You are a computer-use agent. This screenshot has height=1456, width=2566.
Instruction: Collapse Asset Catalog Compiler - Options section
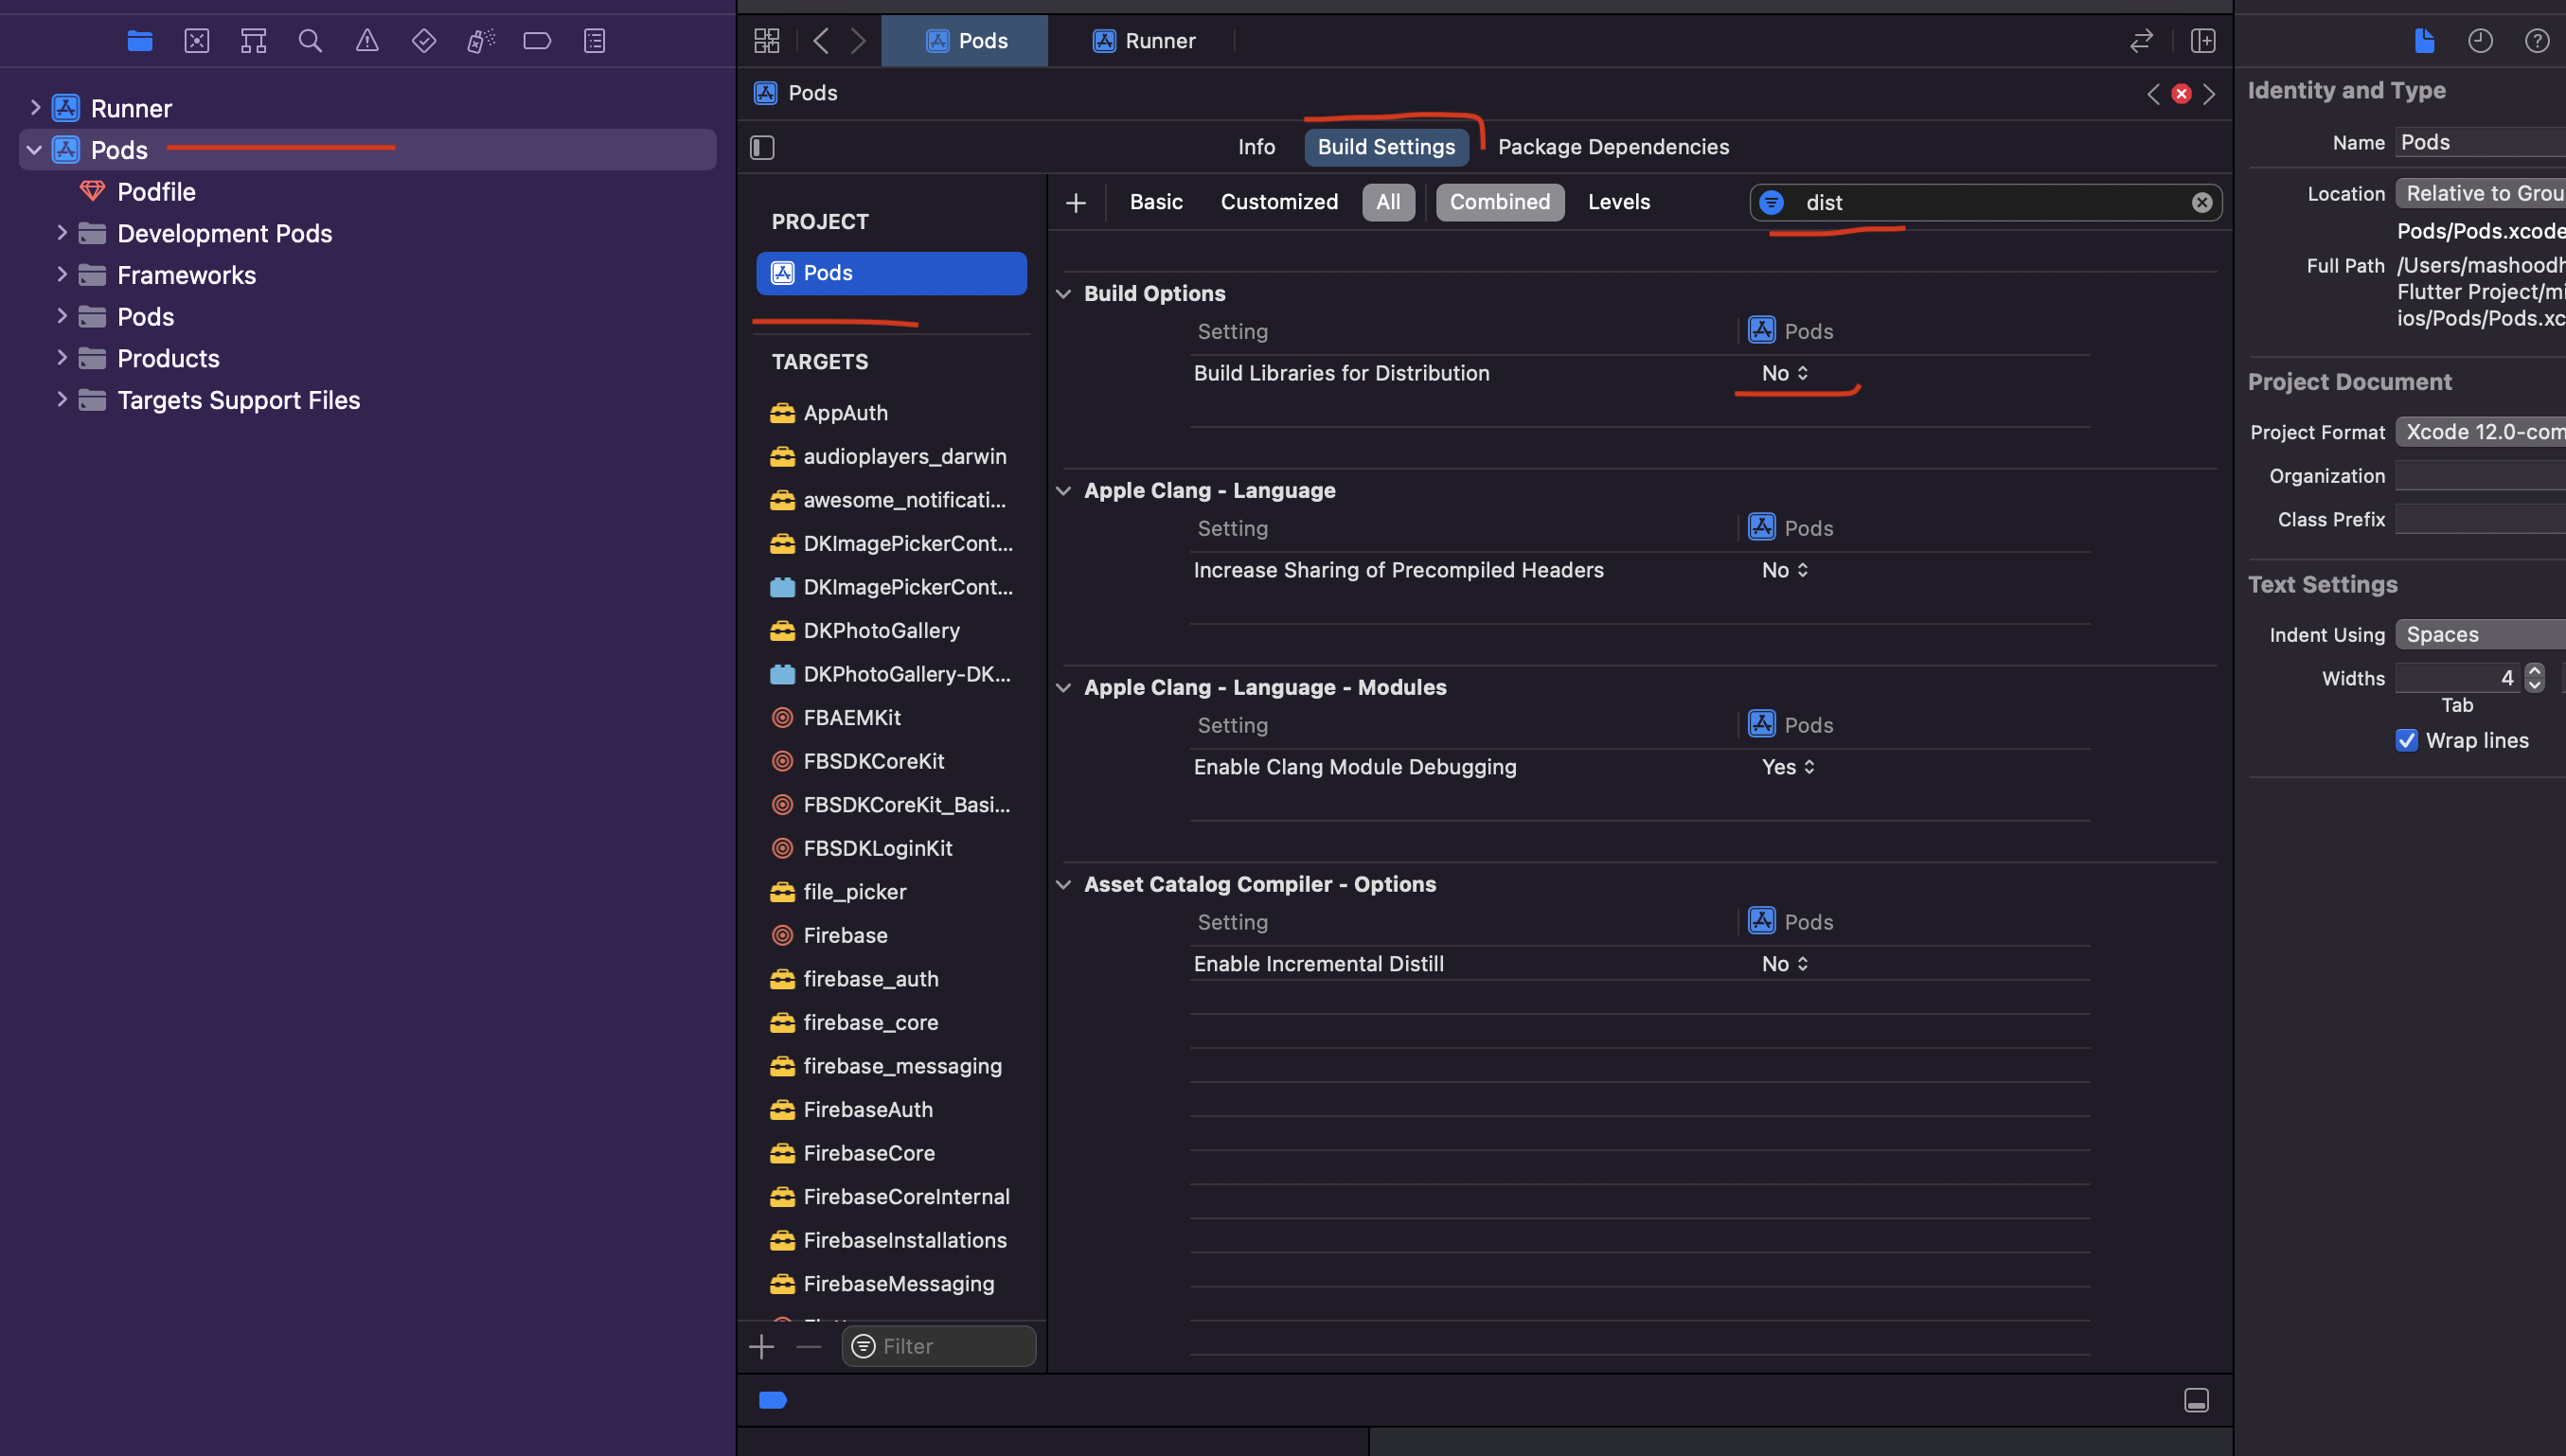click(x=1064, y=885)
